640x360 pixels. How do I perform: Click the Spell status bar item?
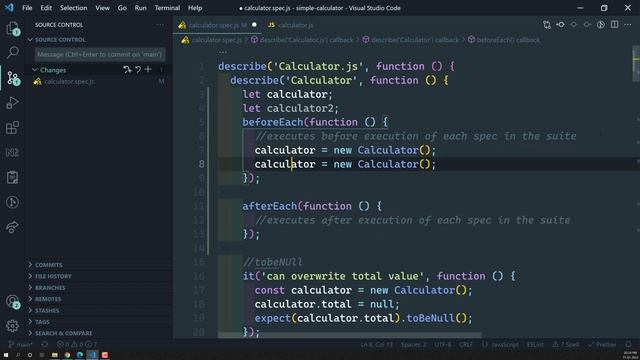[x=565, y=344]
